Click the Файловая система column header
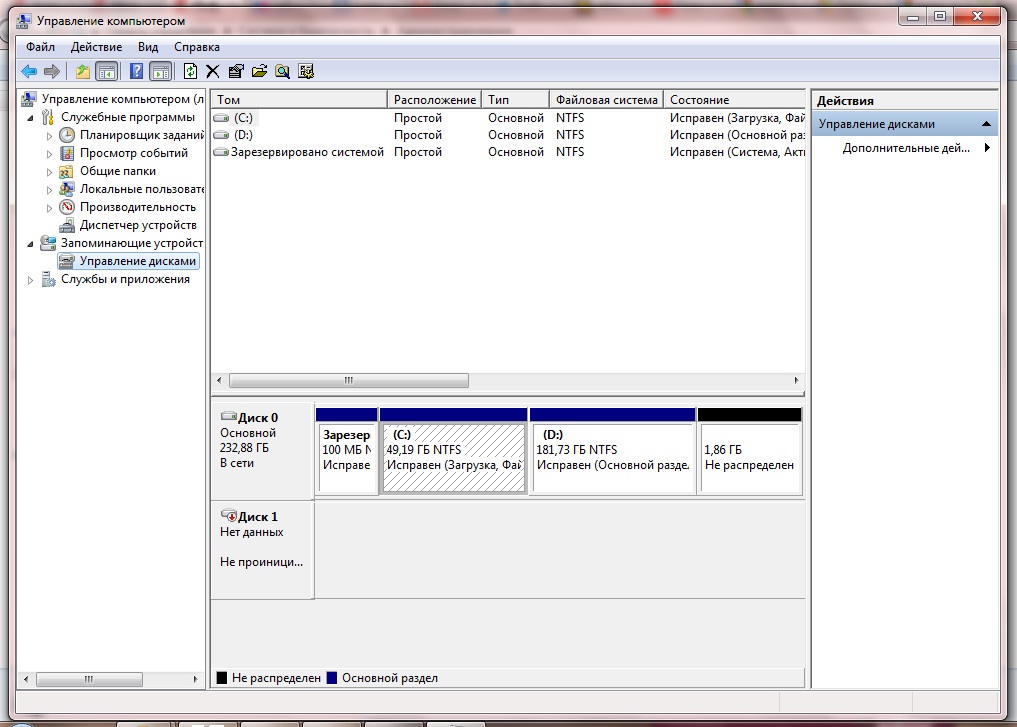Viewport: 1017px width, 727px height. (606, 100)
